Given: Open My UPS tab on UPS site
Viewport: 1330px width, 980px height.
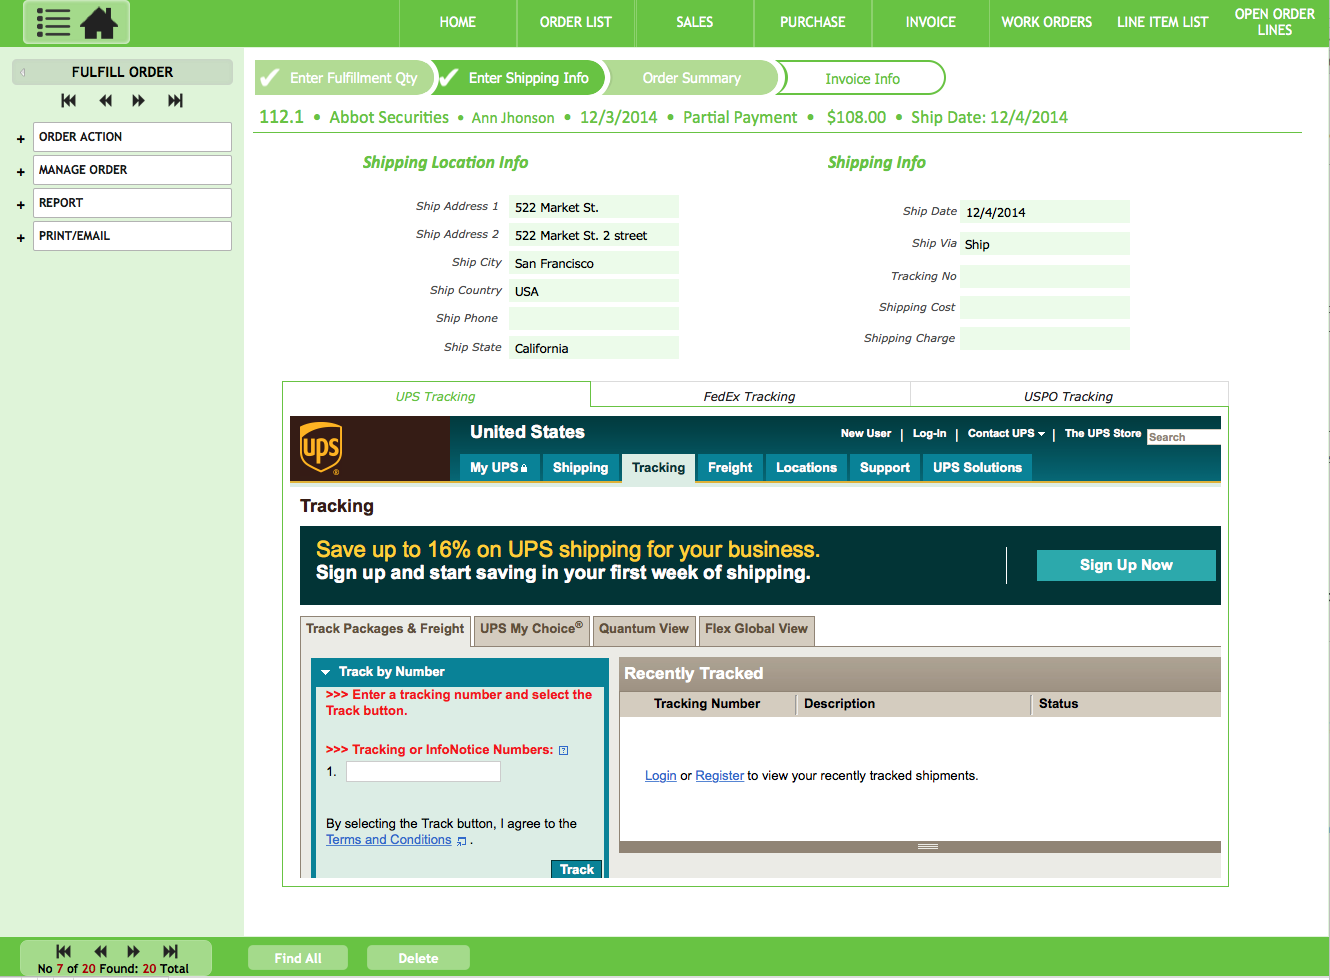Looking at the screenshot, I should point(499,467).
